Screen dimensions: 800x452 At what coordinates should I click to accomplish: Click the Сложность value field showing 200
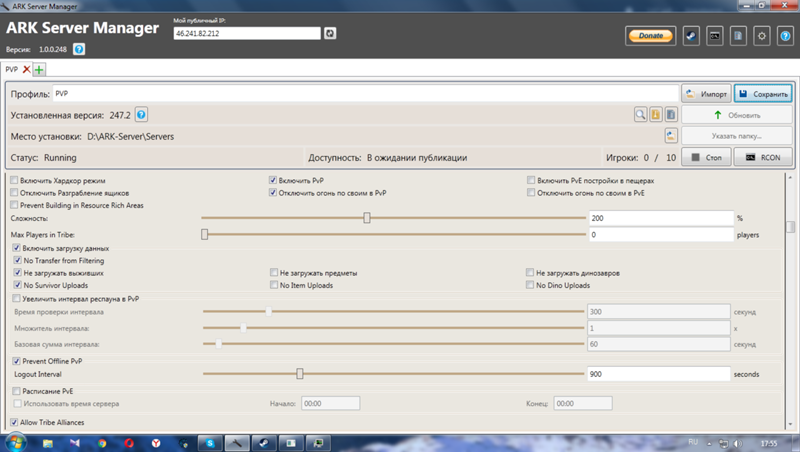click(661, 218)
